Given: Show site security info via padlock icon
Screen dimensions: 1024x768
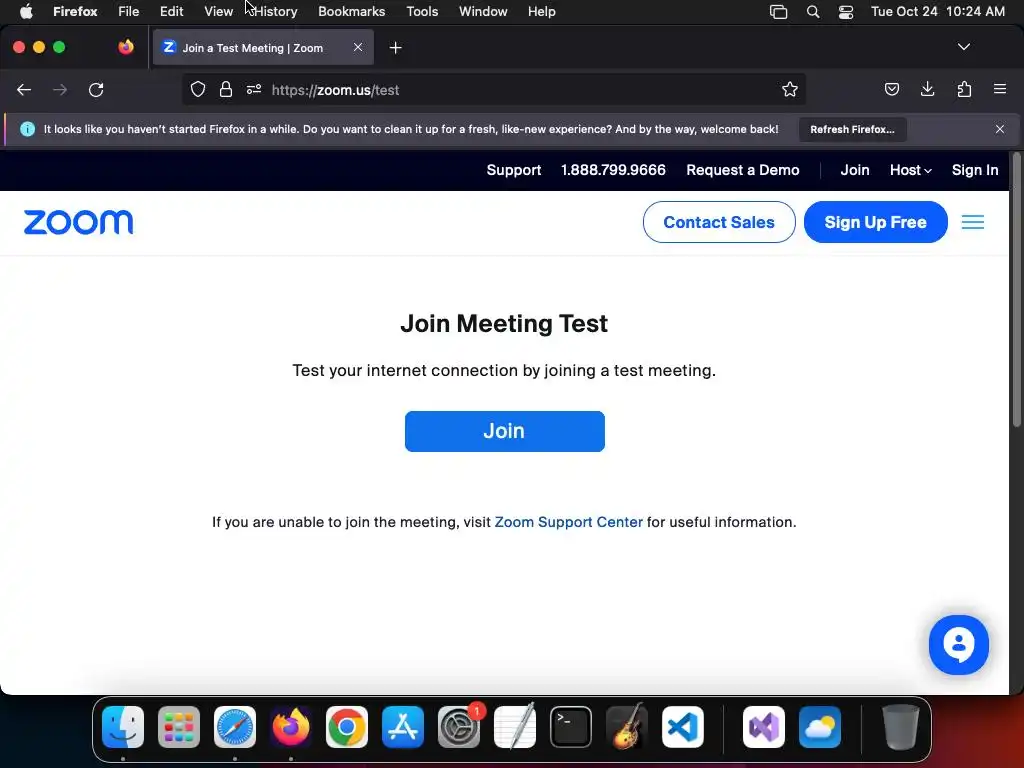Looking at the screenshot, I should [226, 89].
